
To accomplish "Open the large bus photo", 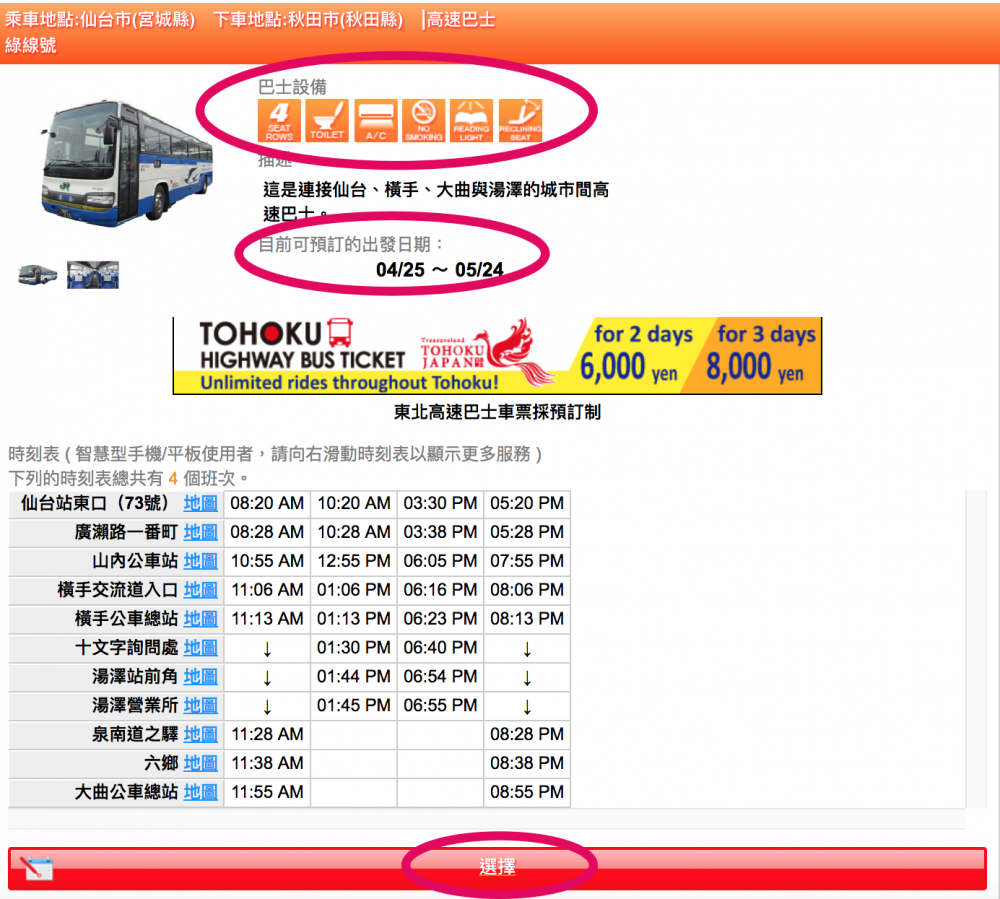I will point(126,163).
